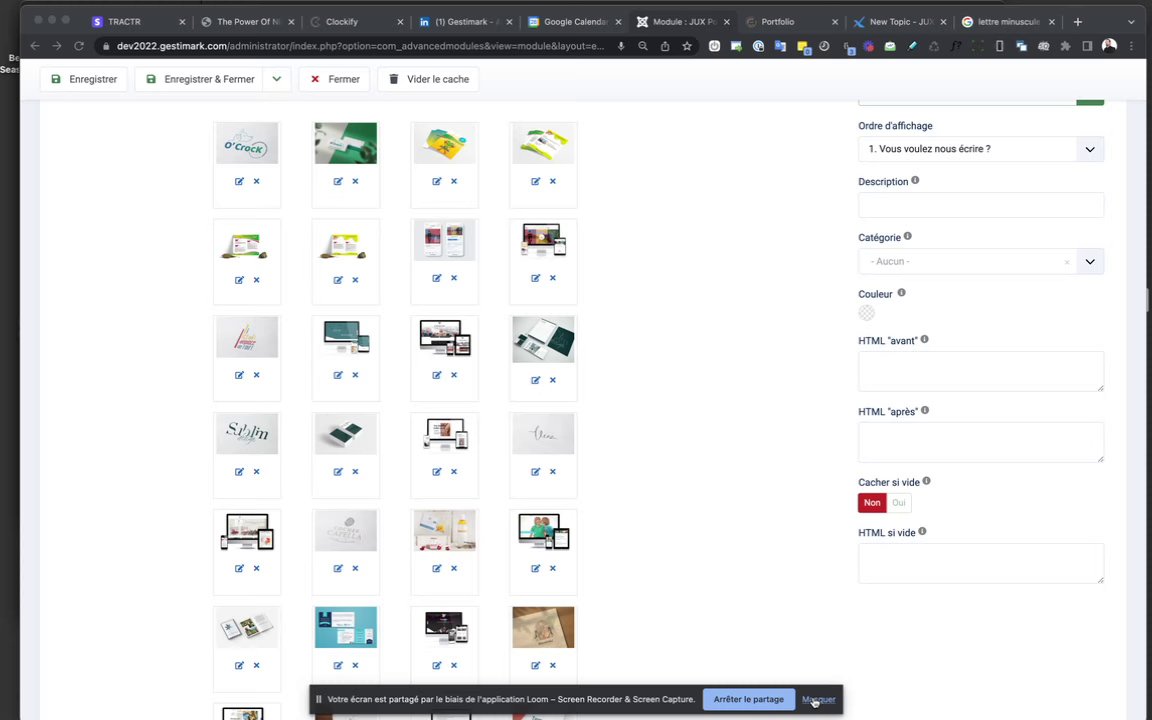Show info icon for HTML "après"

coord(925,410)
